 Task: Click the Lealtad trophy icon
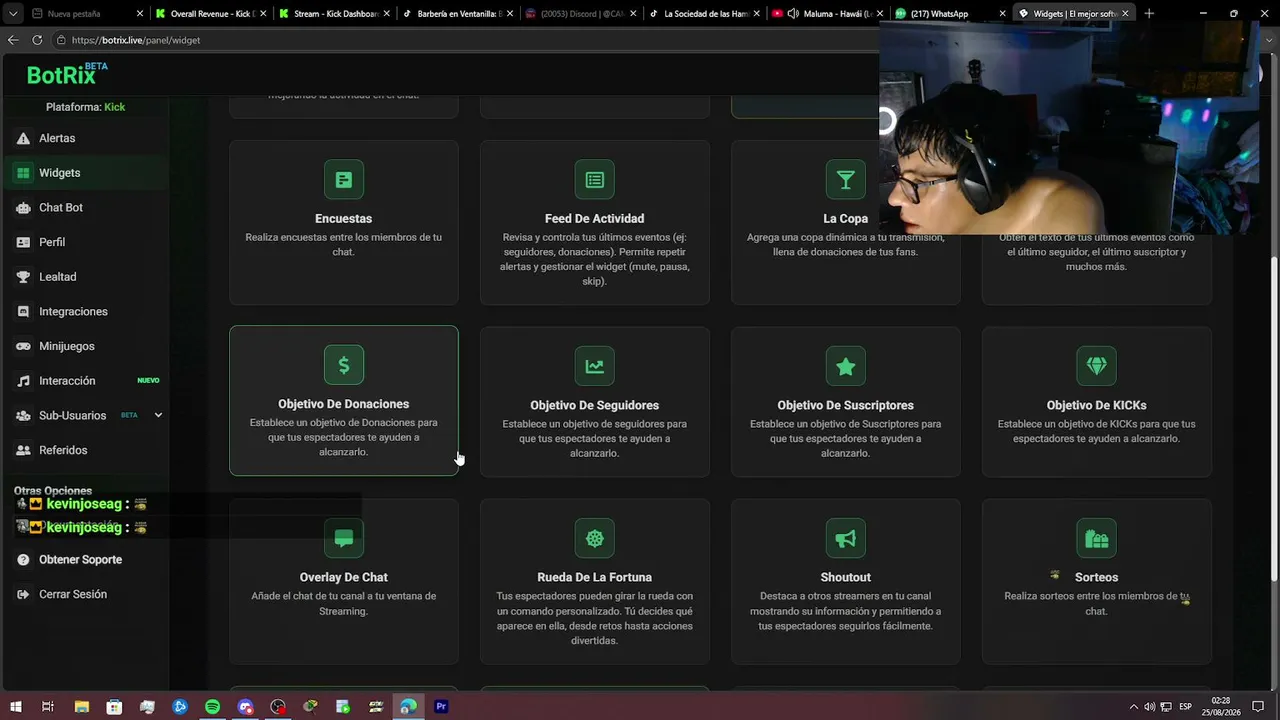(23, 277)
